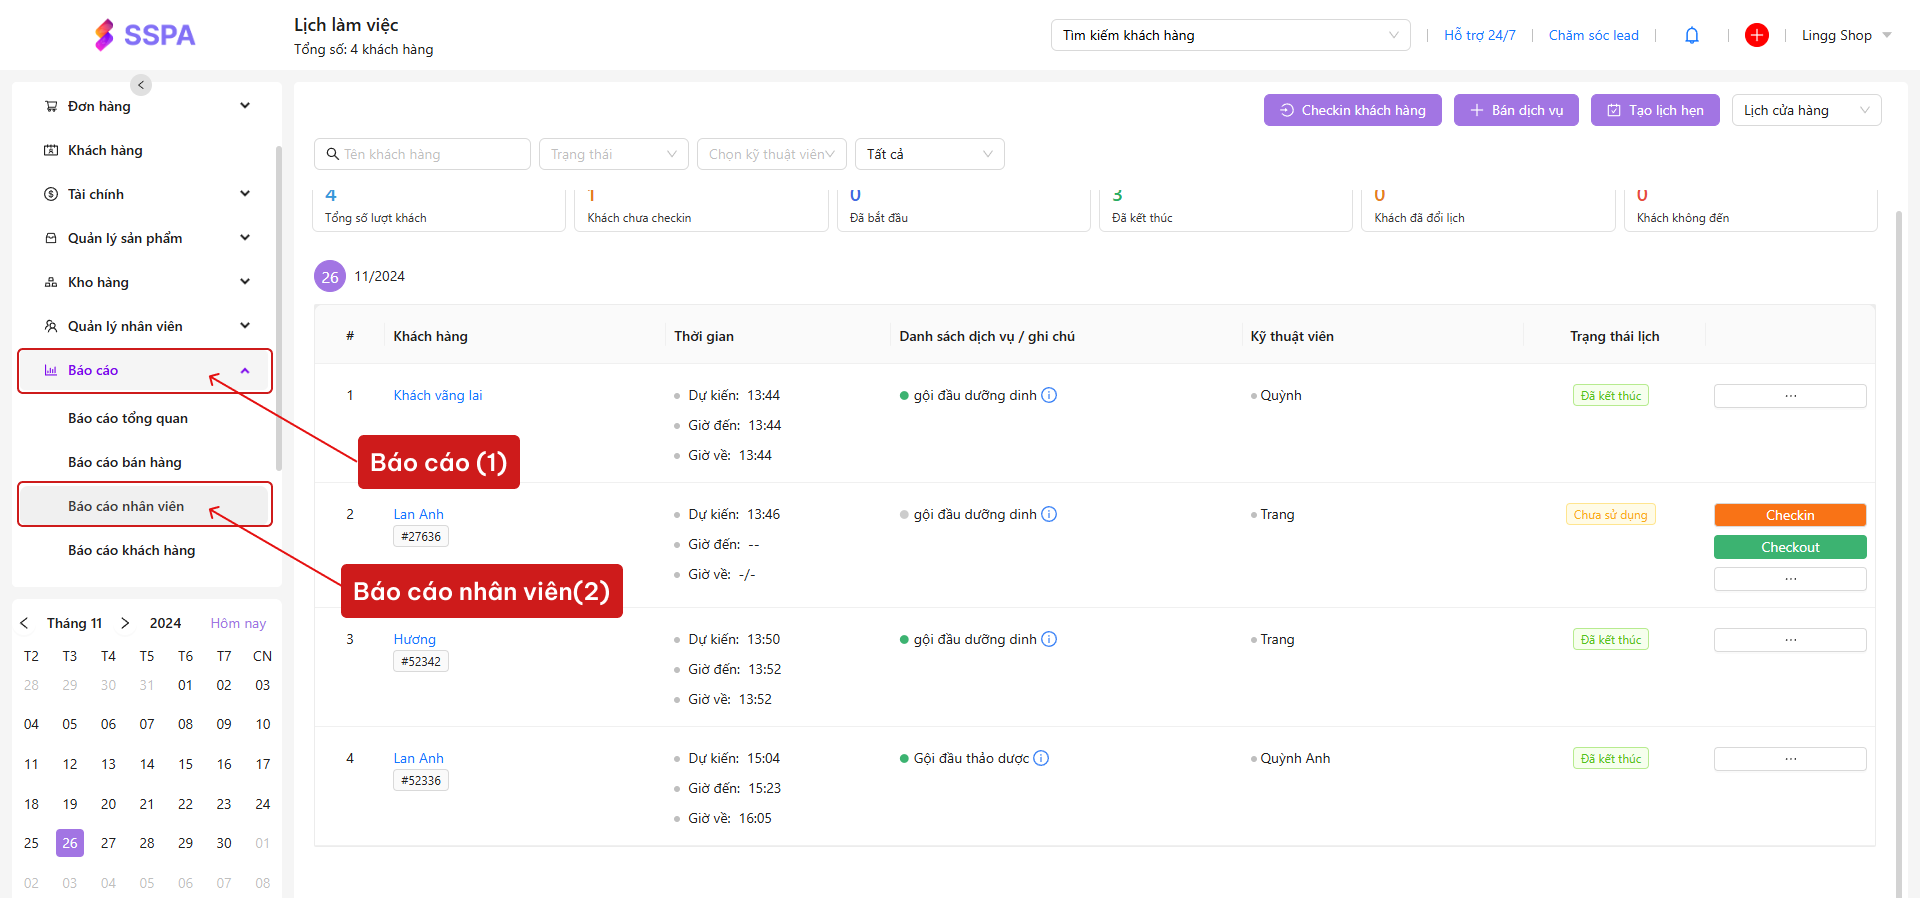Expand the Đơn hàng menu chevron
Image resolution: width=1920 pixels, height=898 pixels.
pos(245,106)
